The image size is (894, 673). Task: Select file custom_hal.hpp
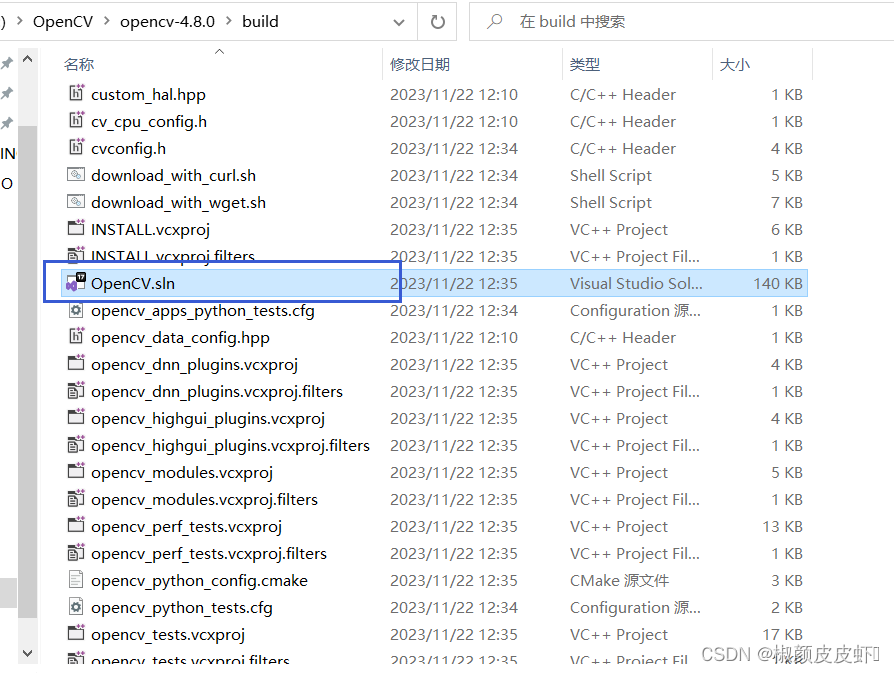tap(148, 95)
